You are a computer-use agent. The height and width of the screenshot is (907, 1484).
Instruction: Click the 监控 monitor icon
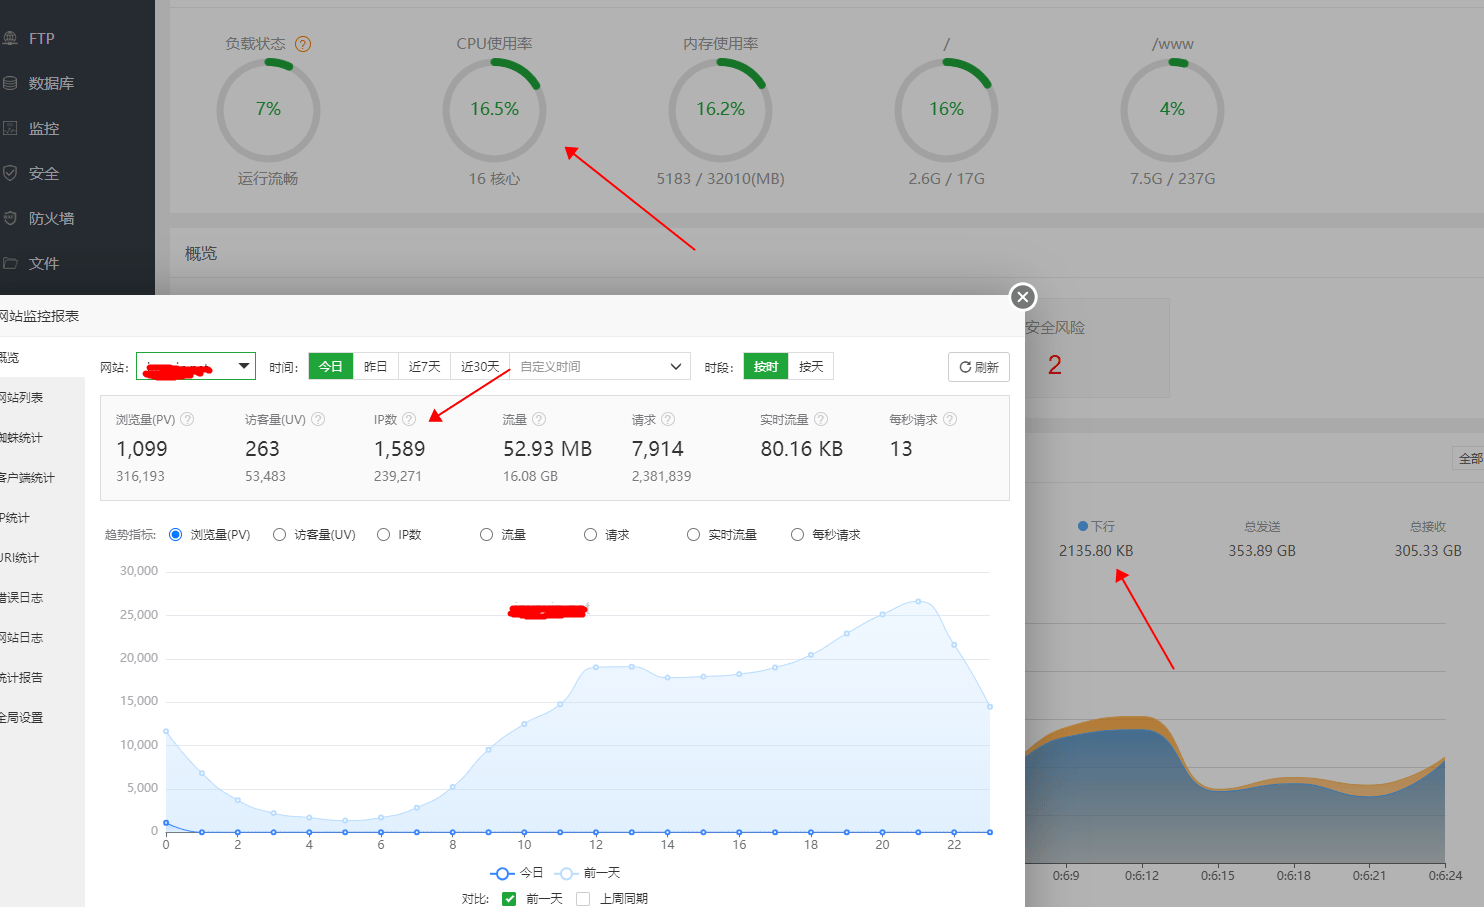pyautogui.click(x=10, y=128)
